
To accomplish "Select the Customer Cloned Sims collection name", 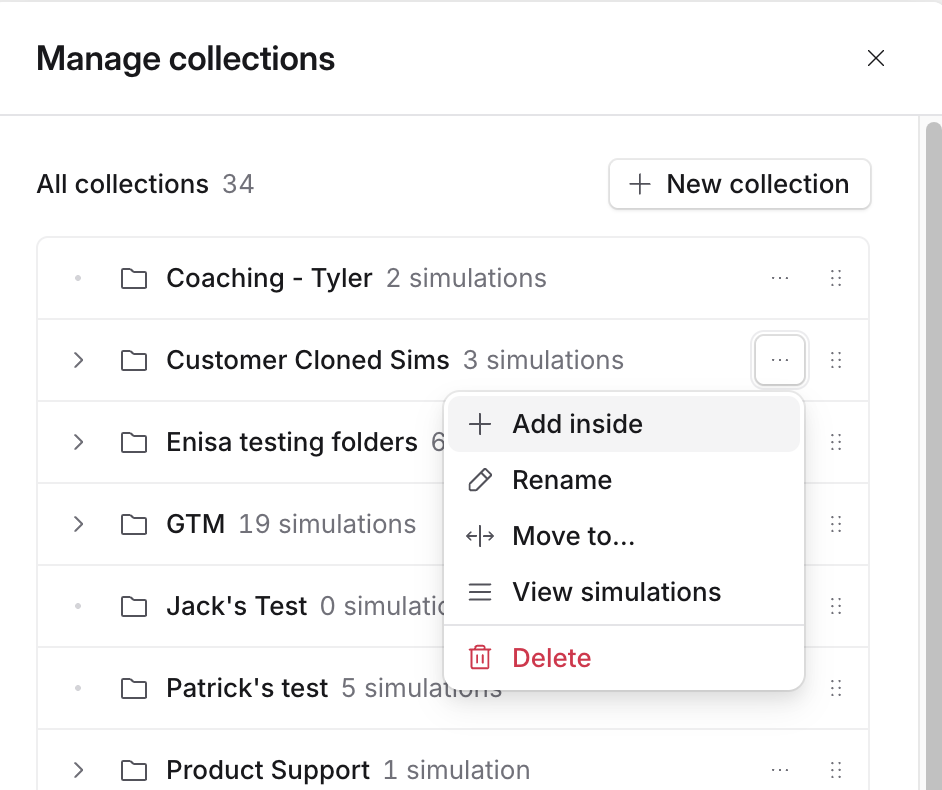I will coord(308,360).
